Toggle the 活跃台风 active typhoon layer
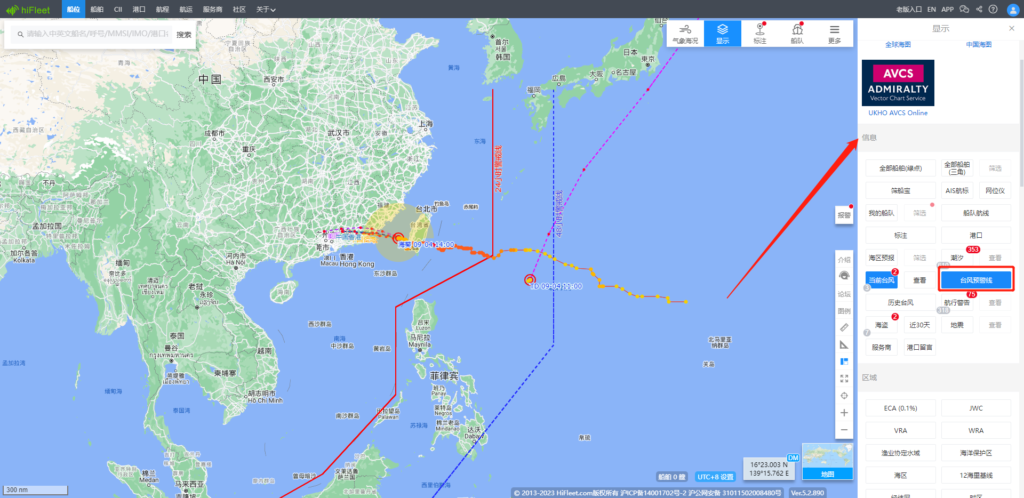1024x498 pixels. pos(882,281)
